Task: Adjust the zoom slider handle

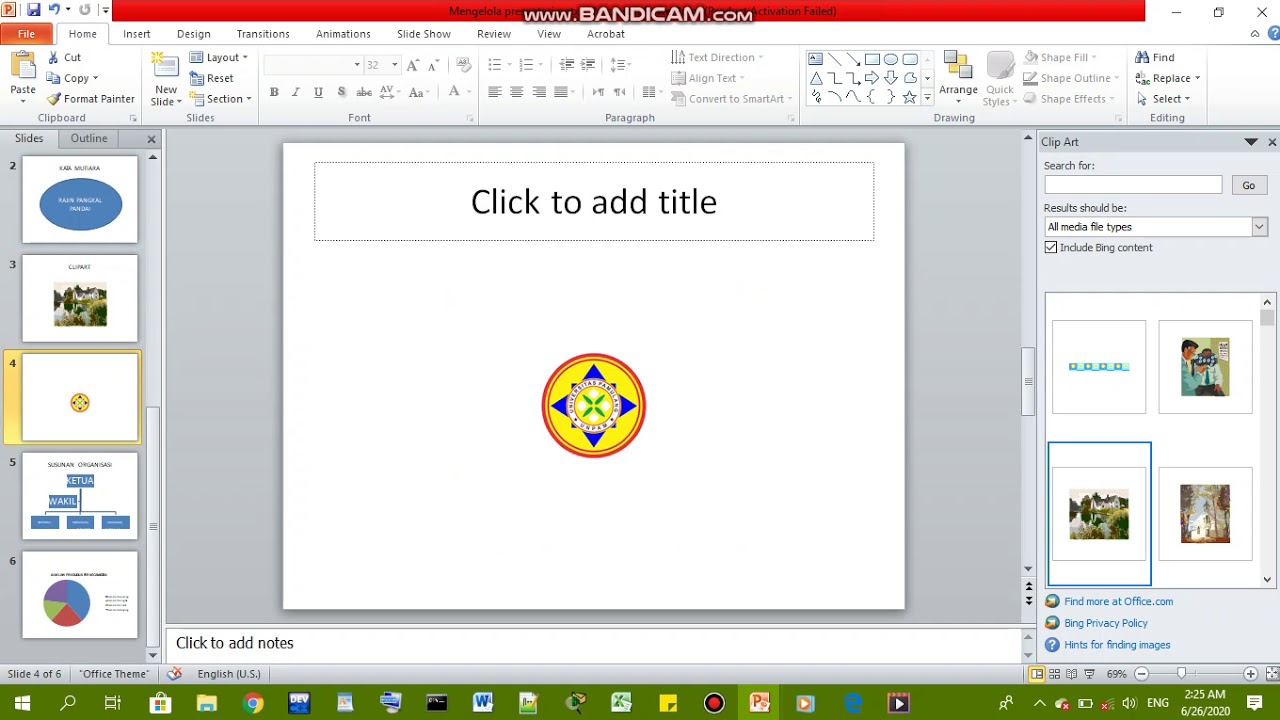Action: coord(1181,674)
